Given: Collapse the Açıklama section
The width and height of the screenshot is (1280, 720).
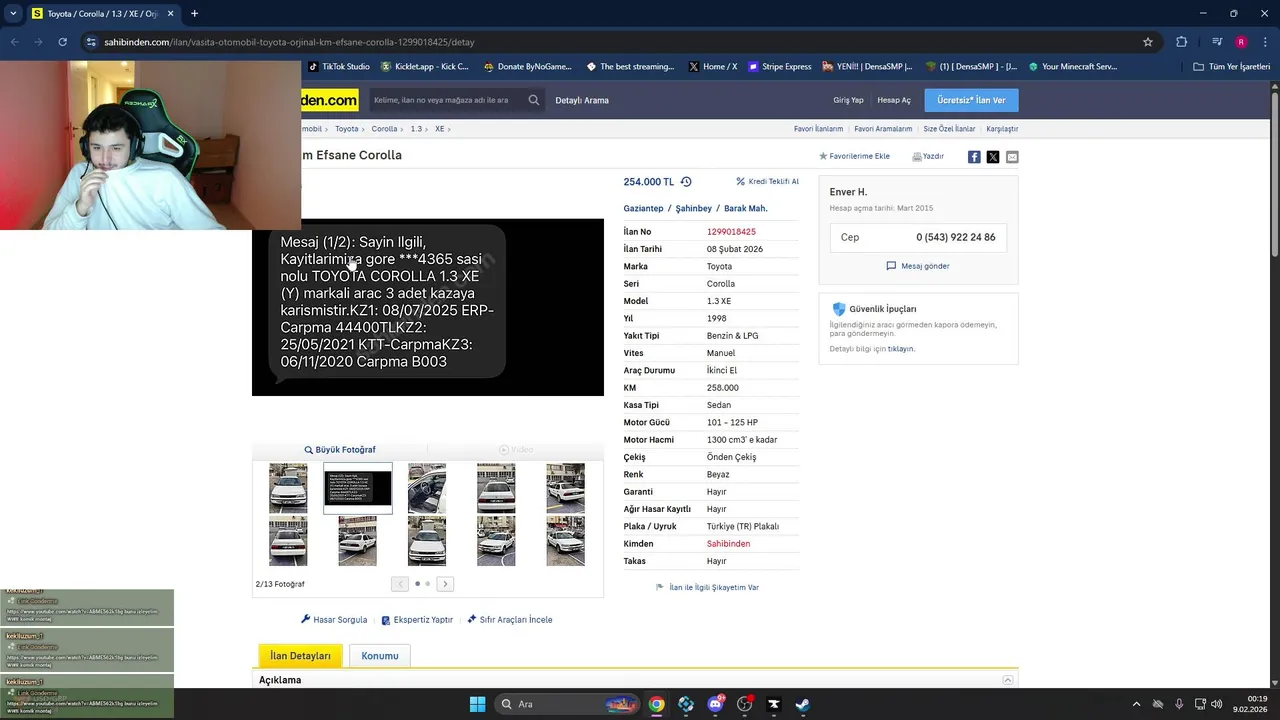Looking at the screenshot, I should coord(1008,680).
